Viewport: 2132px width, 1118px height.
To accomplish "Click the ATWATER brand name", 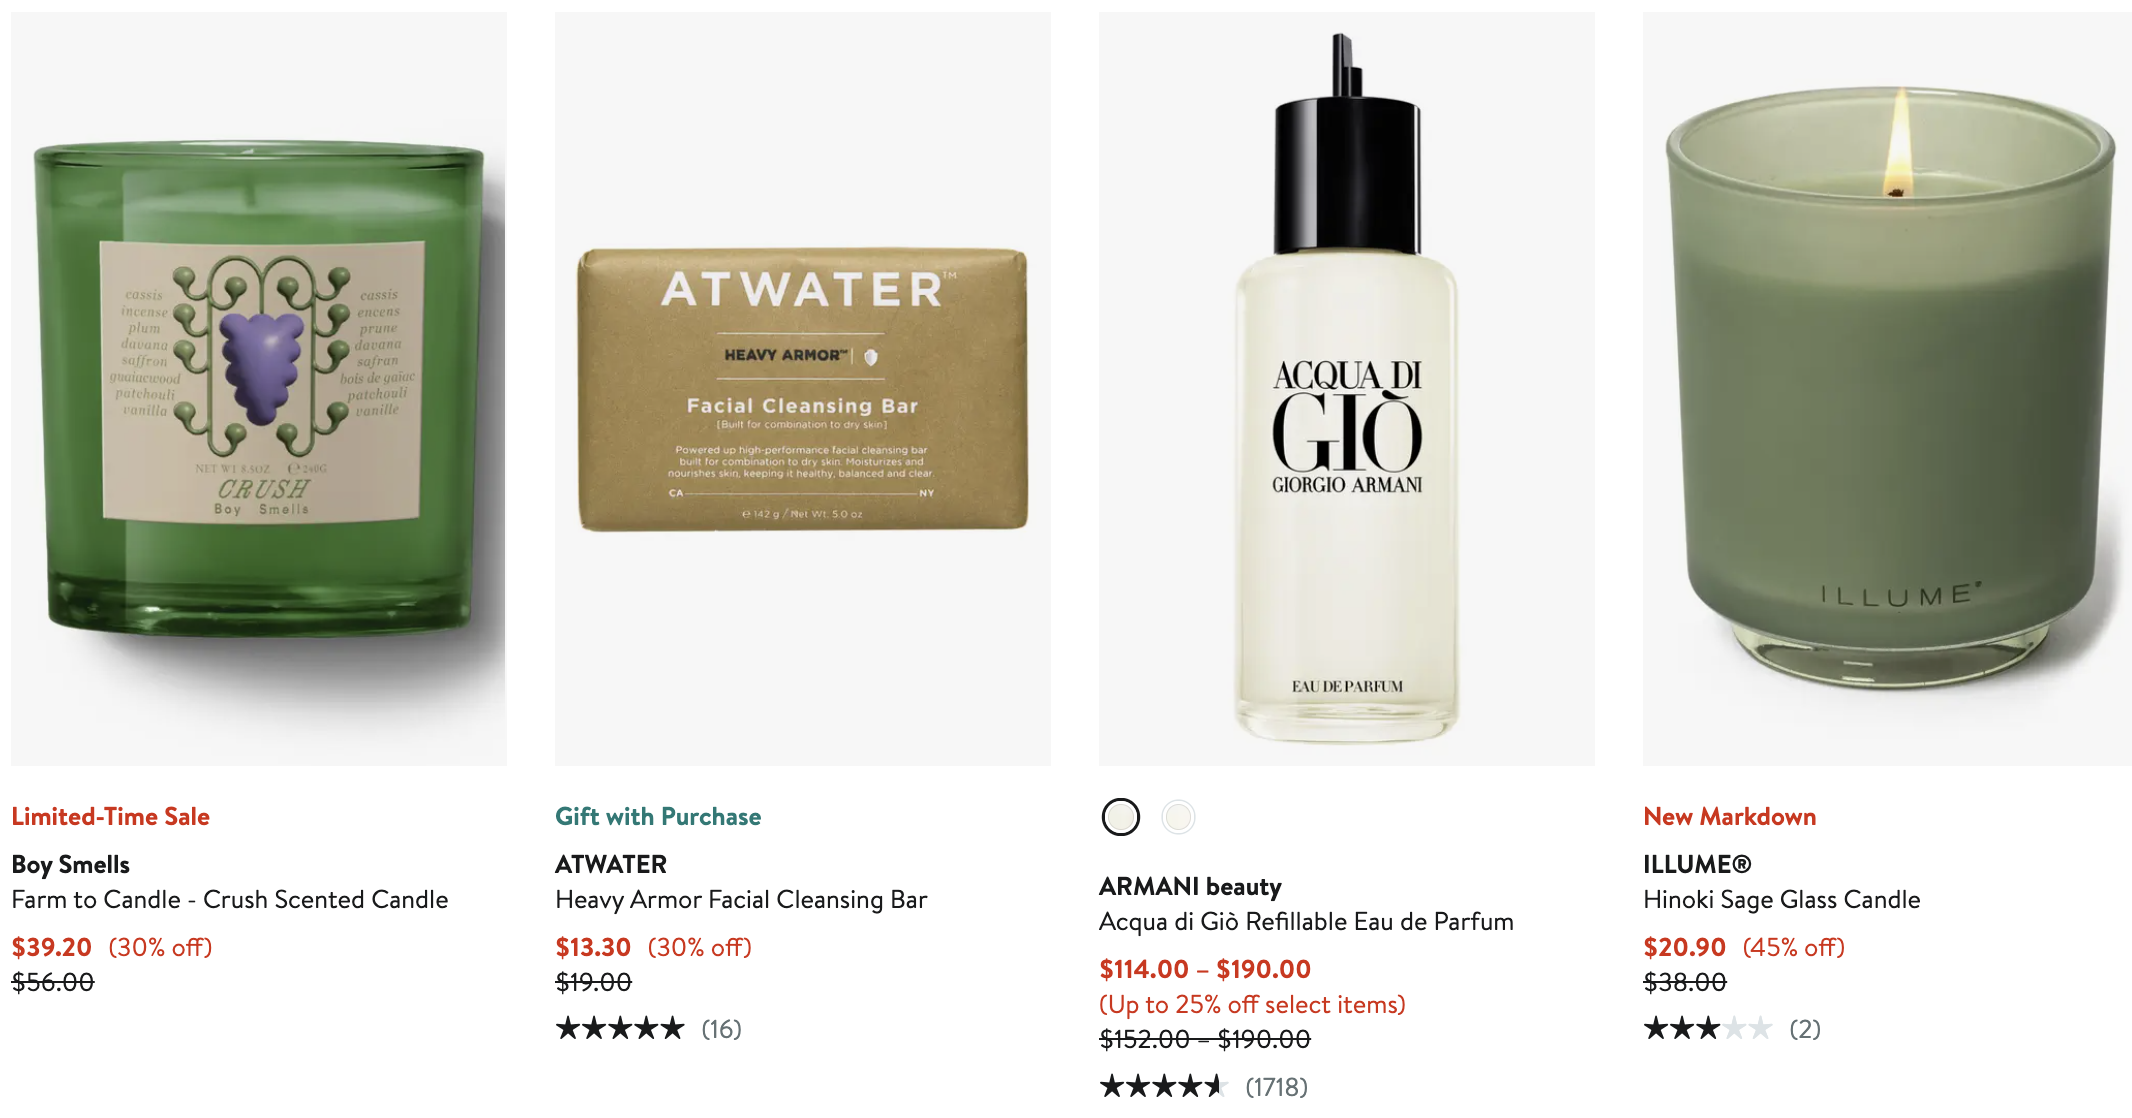I will [x=611, y=864].
